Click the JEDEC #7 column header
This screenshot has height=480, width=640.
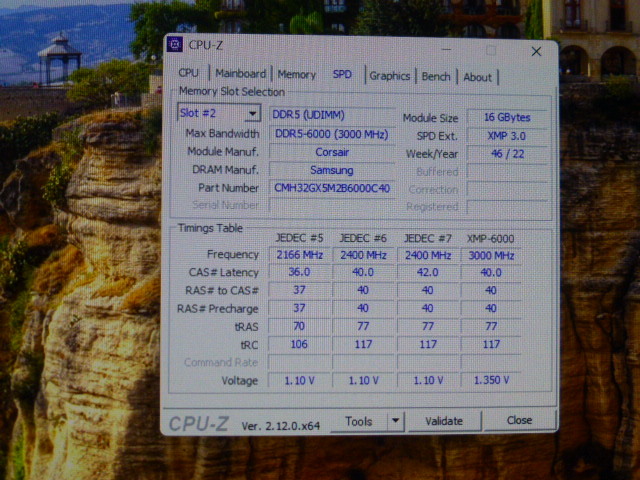coord(427,238)
